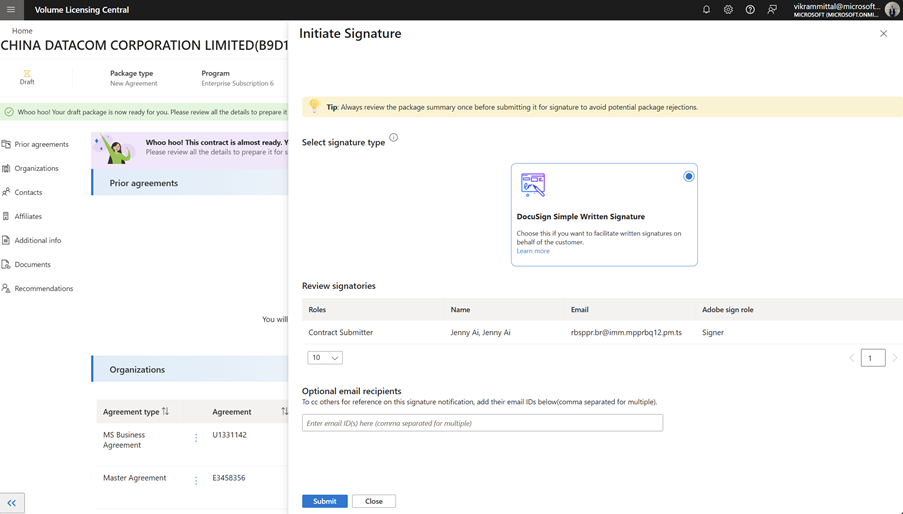Click agreement number E3458356
Screen dimensions: 903x514
pos(229,478)
